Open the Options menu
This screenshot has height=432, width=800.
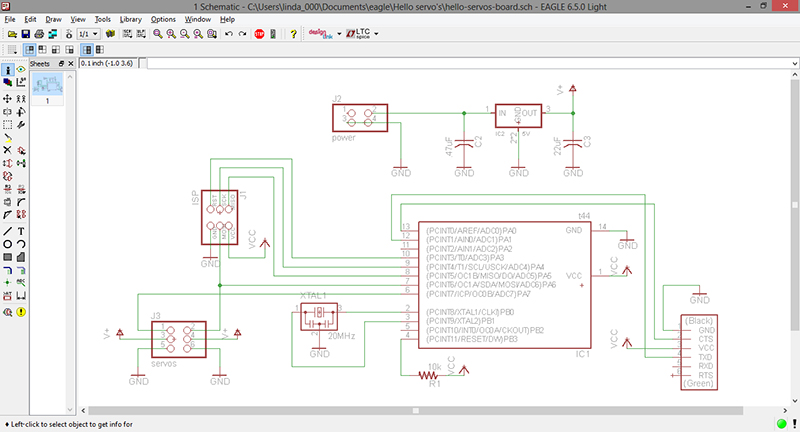click(x=163, y=19)
